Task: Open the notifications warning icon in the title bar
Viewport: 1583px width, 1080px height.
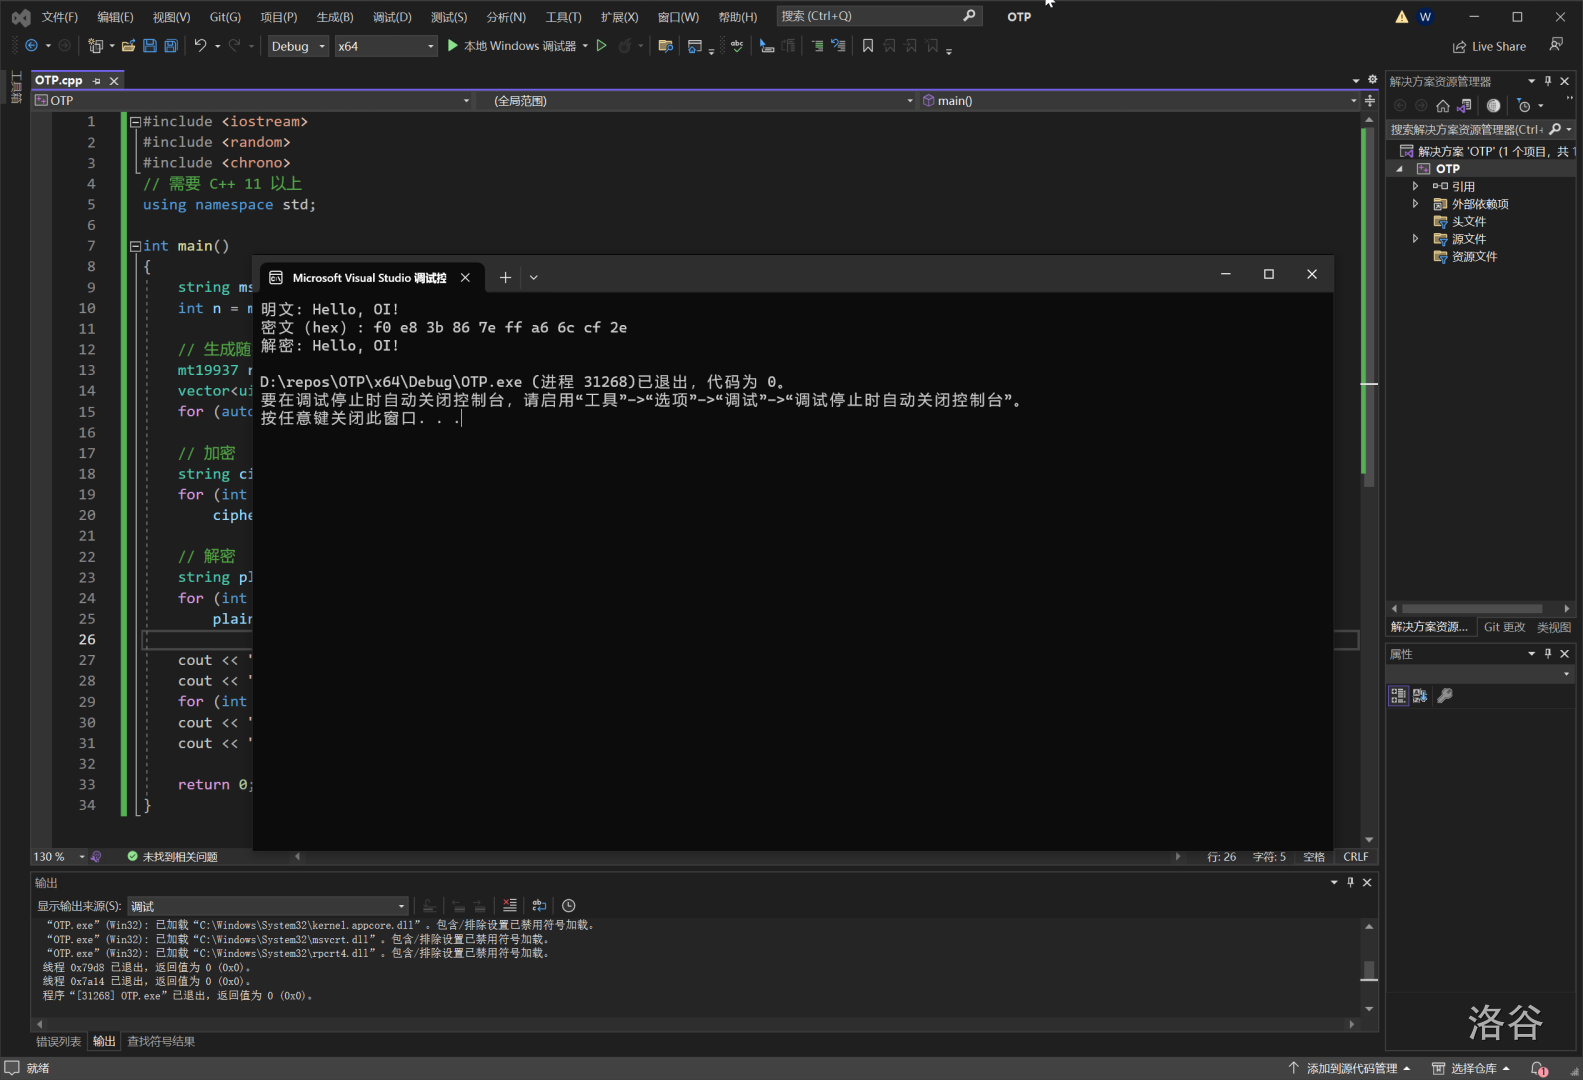Action: (x=1401, y=17)
